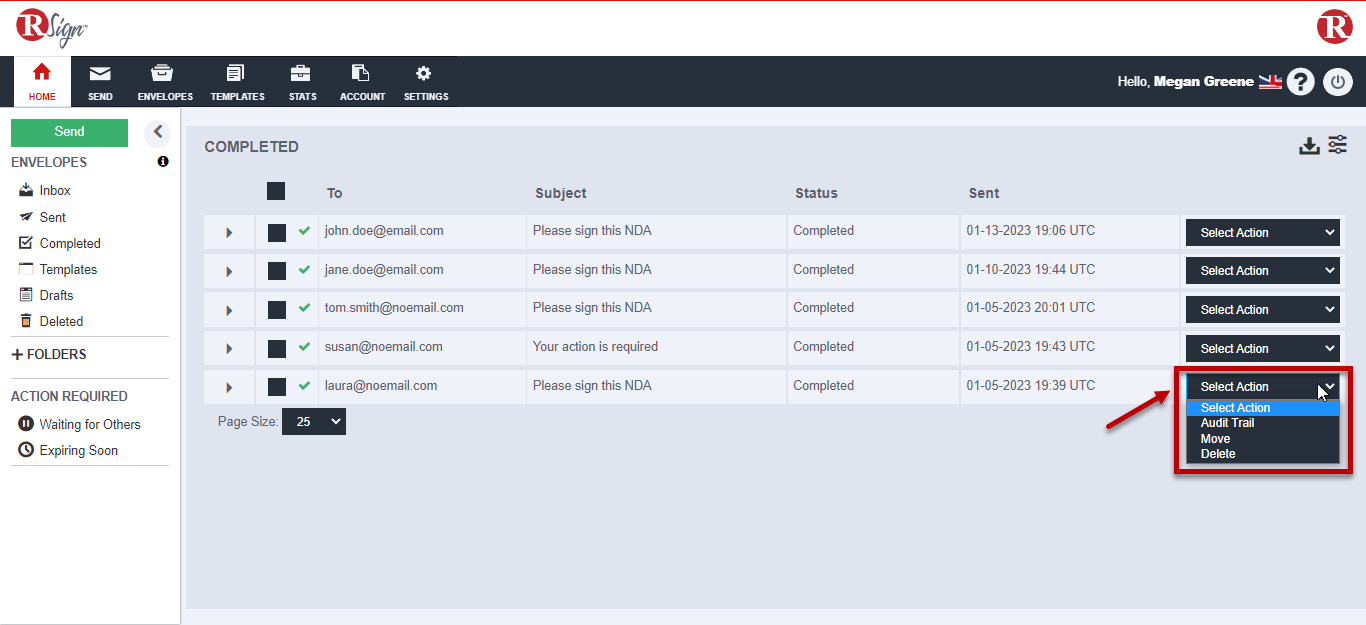
Task: Collapse the sidebar with the chevron button
Action: [157, 132]
